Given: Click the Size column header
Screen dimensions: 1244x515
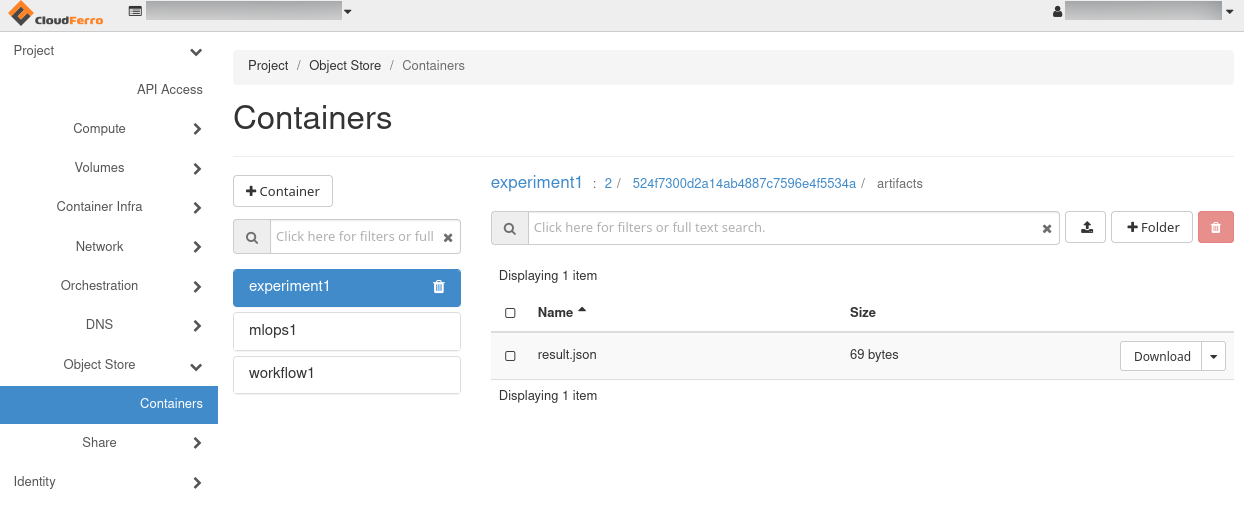Looking at the screenshot, I should click(x=863, y=312).
